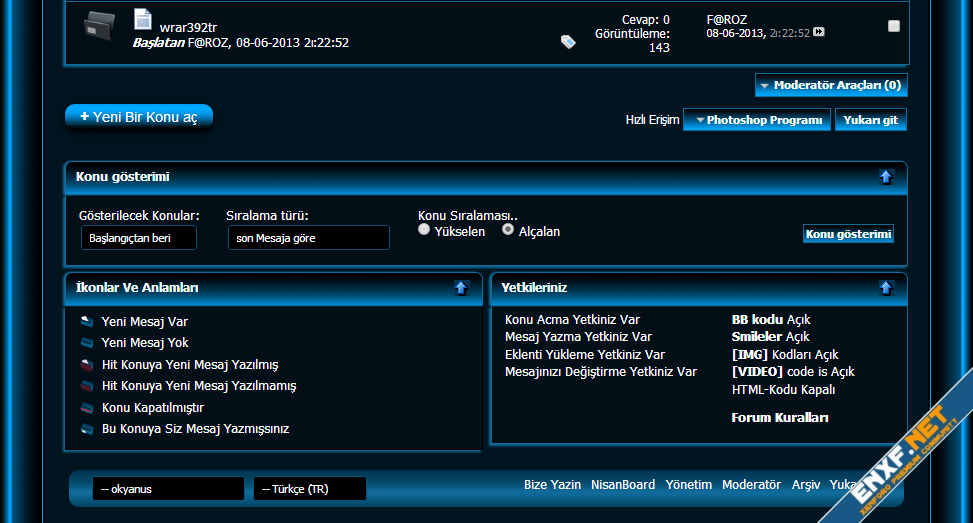973x523 pixels.
Task: Tick the wrar392tr thread selection checkbox
Action: tap(894, 26)
